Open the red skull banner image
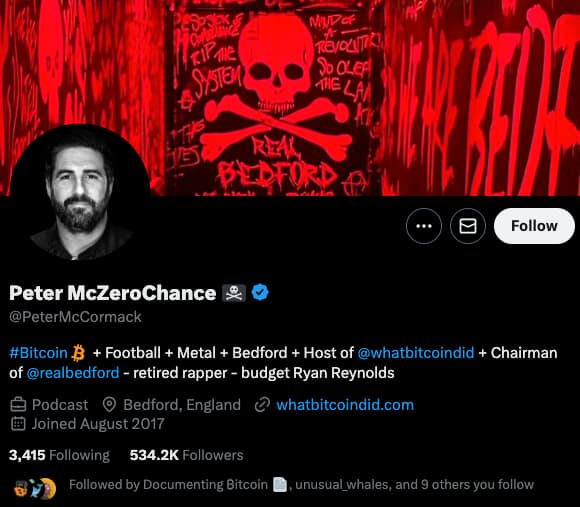This screenshot has width=580, height=507. (290, 98)
